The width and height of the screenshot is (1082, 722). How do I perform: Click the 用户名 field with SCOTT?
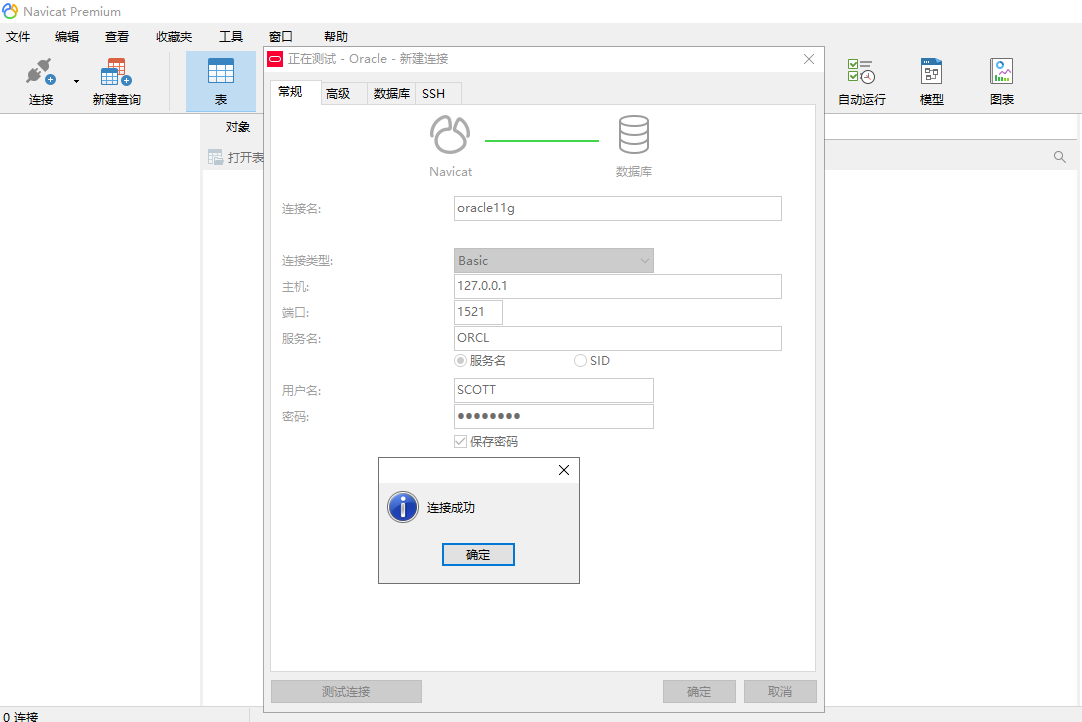coord(553,390)
